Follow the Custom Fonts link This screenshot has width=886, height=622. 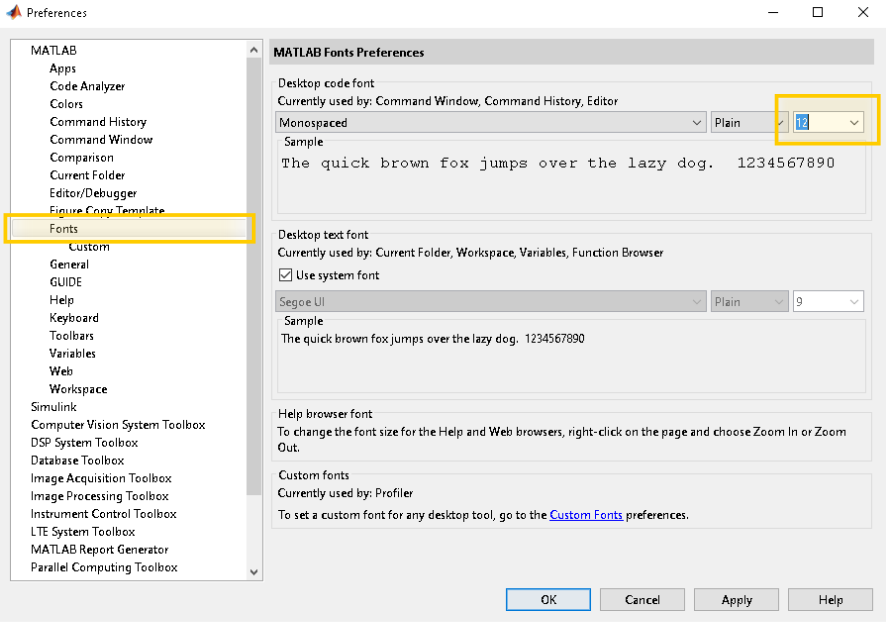click(x=586, y=515)
